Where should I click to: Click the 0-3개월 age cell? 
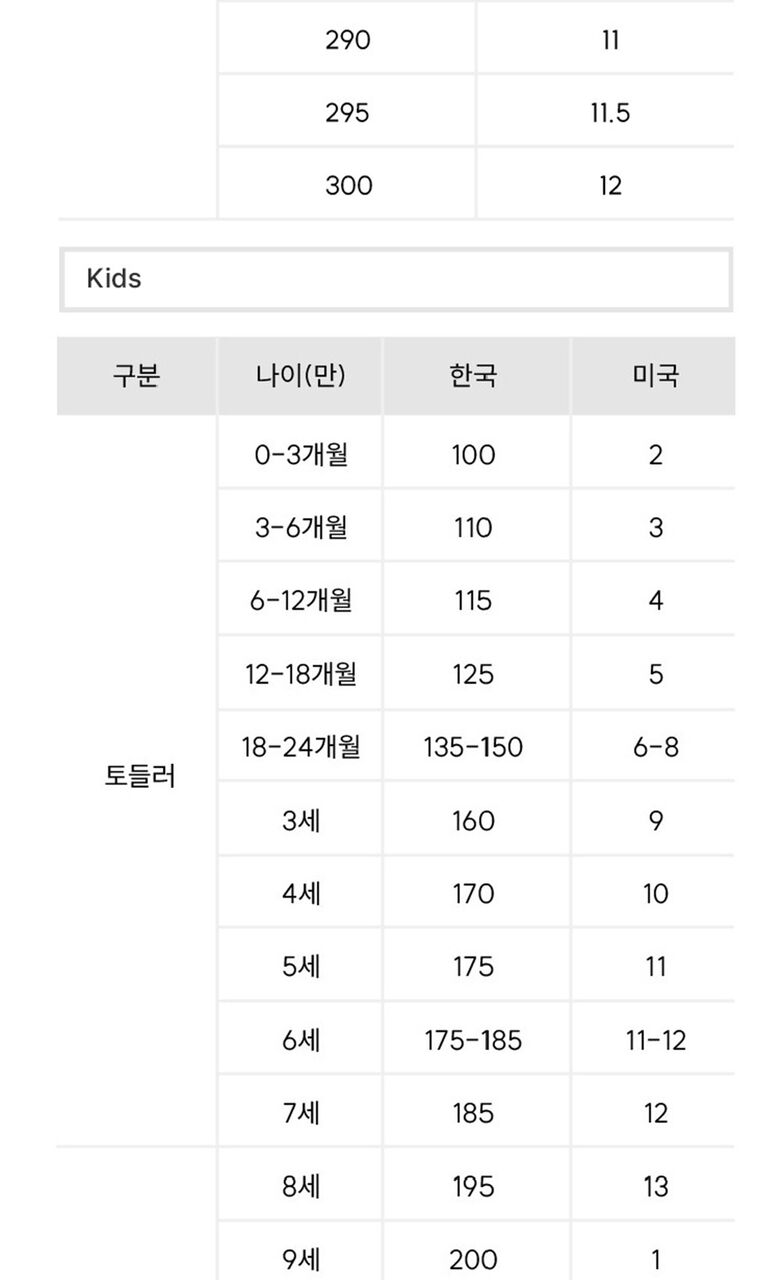(x=300, y=455)
